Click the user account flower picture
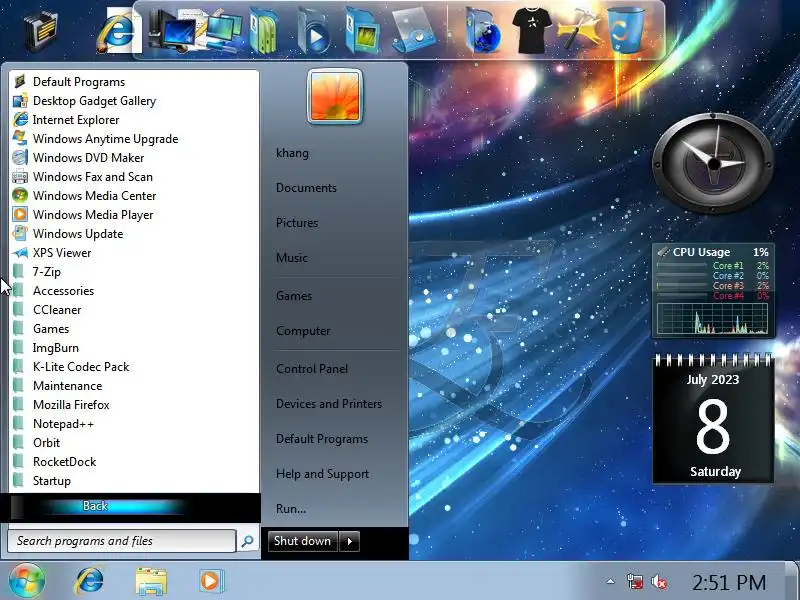This screenshot has height=600, width=800. pos(335,96)
